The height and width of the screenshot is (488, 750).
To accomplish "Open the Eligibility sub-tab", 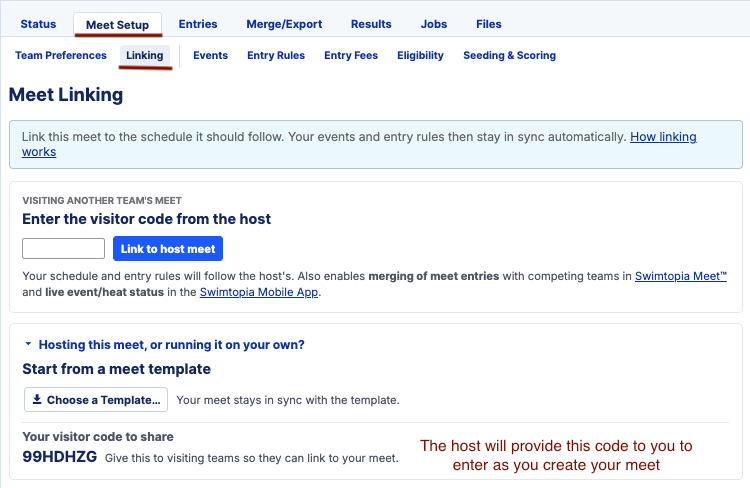I will coord(420,55).
